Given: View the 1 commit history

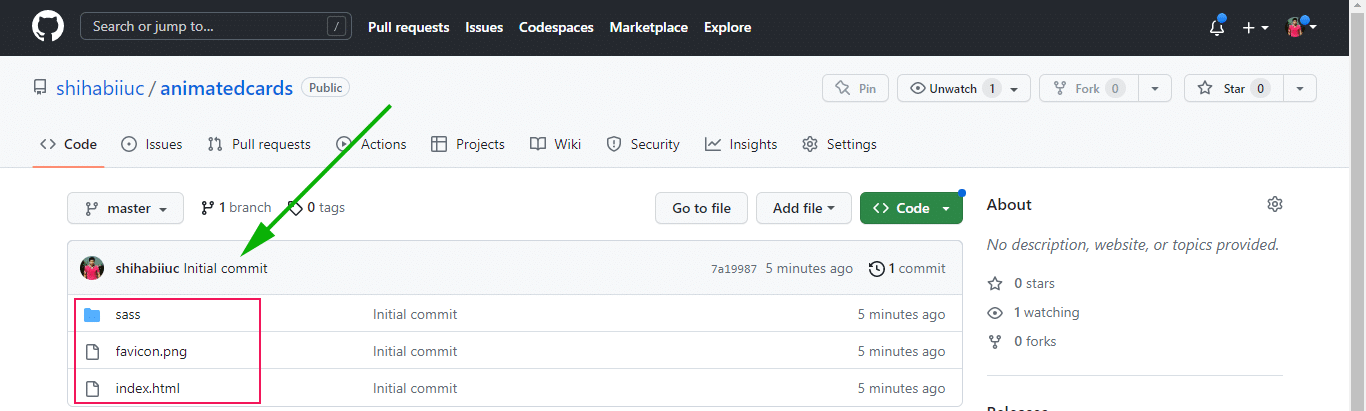Looking at the screenshot, I should pos(907,268).
